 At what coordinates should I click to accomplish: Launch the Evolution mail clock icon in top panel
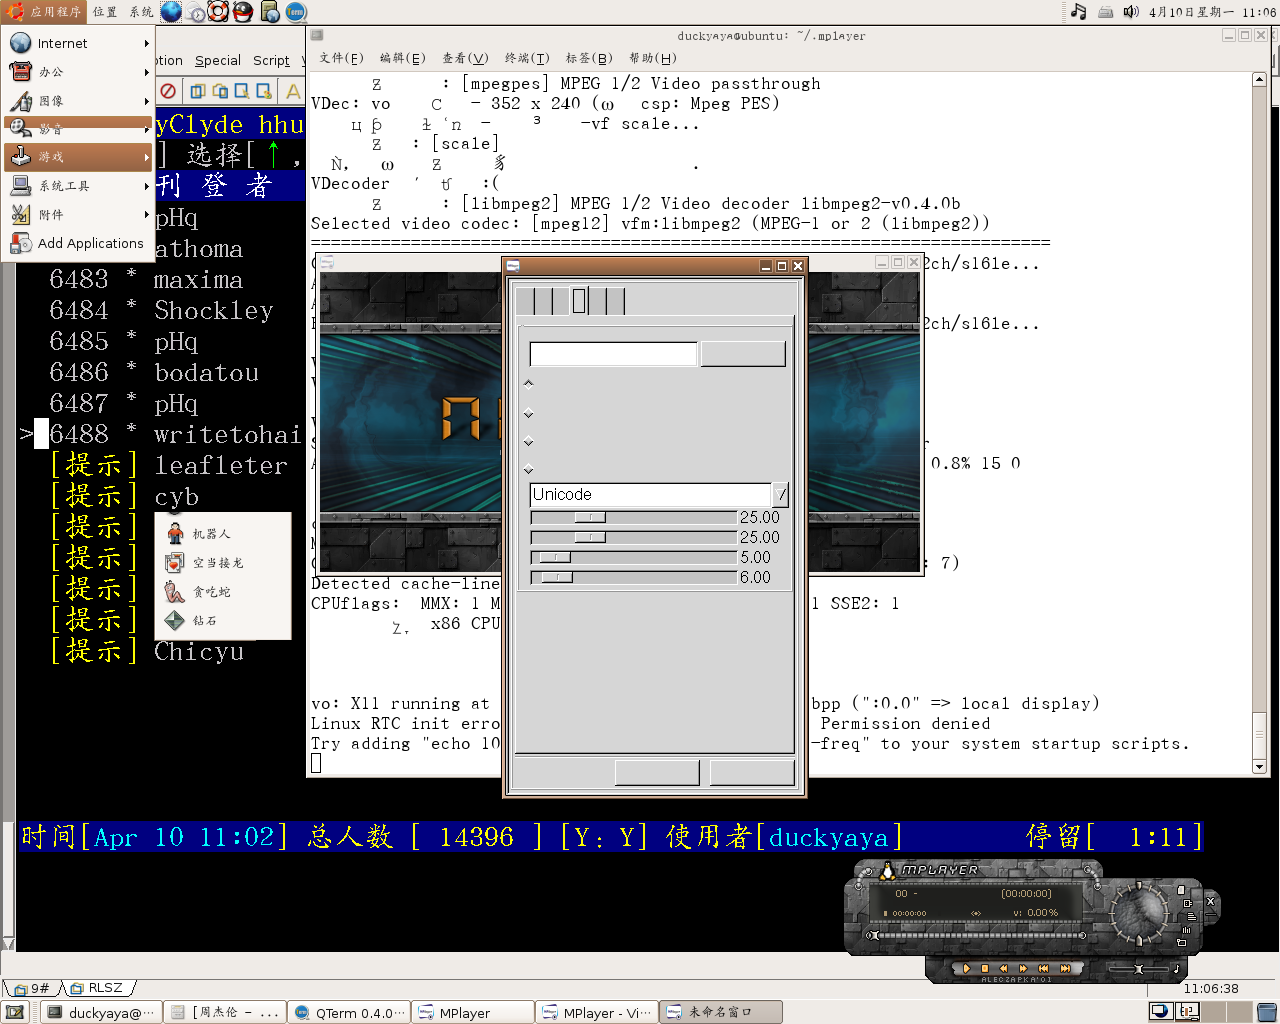coord(196,12)
